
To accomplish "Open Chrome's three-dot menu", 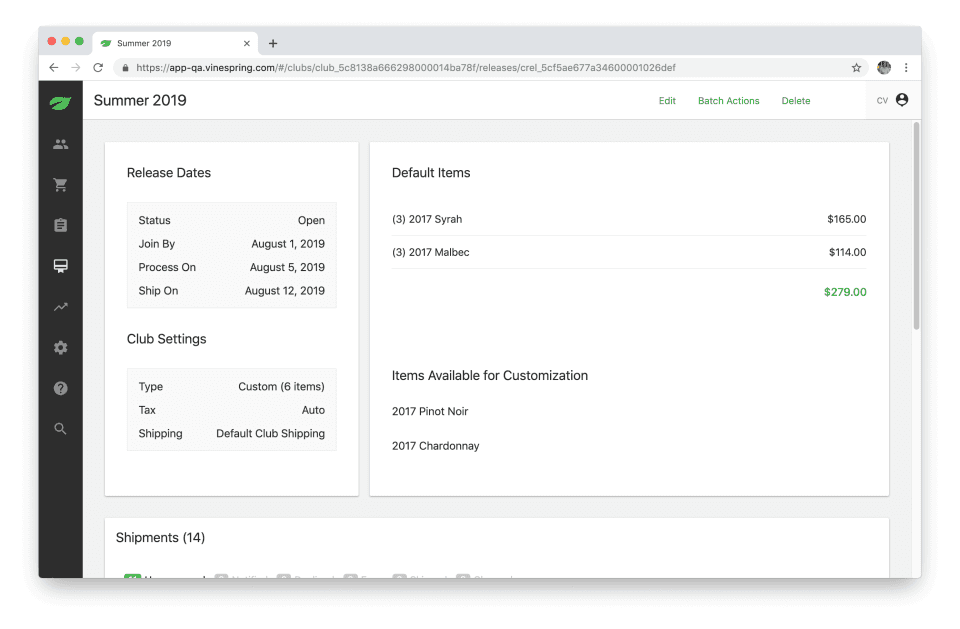I will tap(906, 68).
